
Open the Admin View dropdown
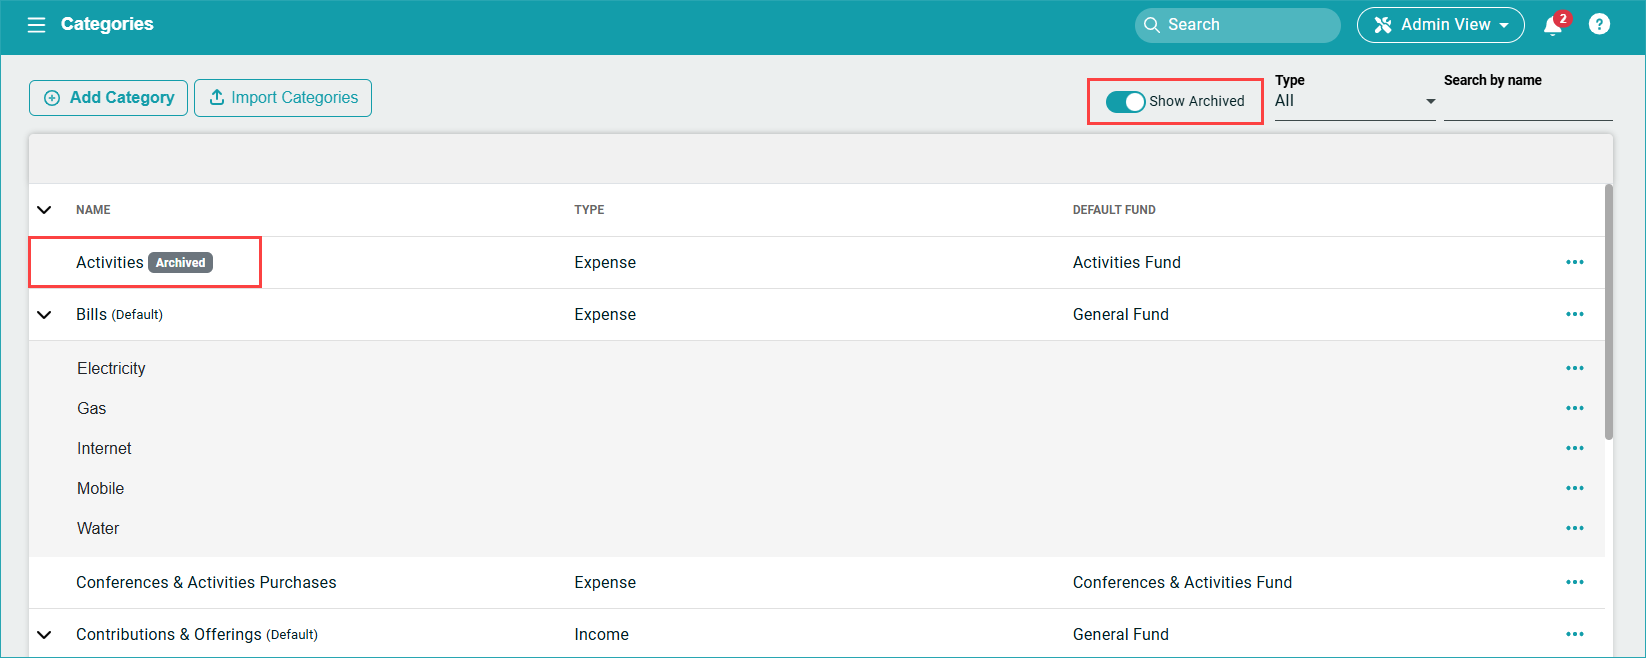[1440, 25]
